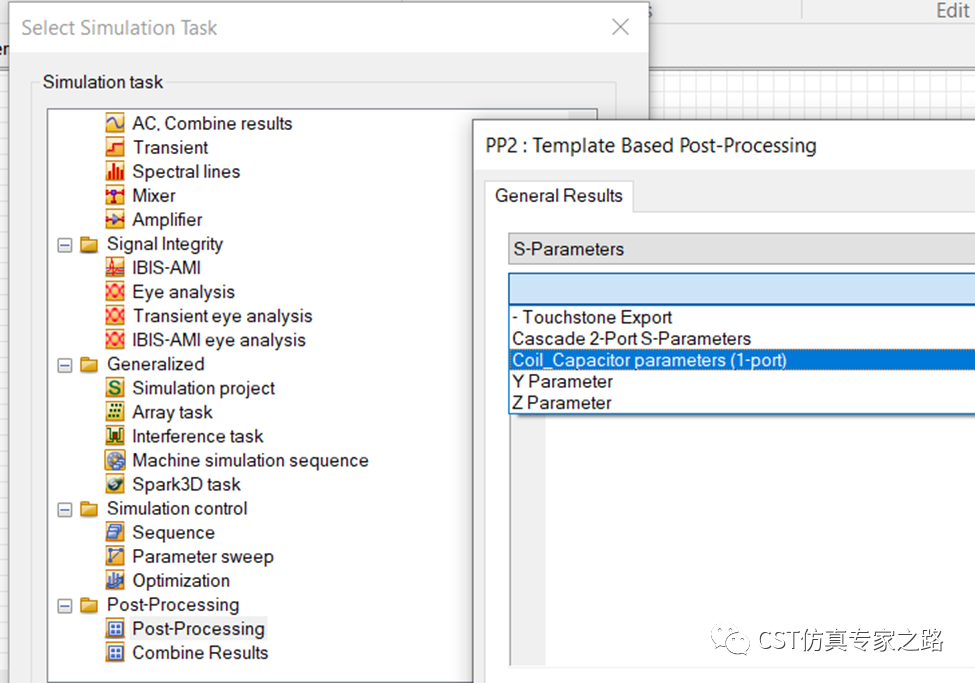This screenshot has width=975, height=683.
Task: Click the Transient task icon
Action: [x=115, y=147]
